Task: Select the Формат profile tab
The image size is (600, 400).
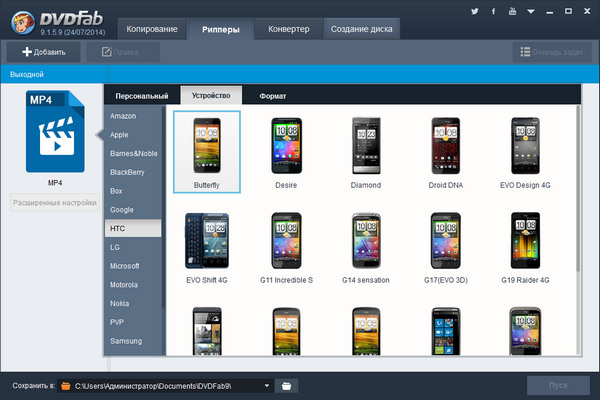Action: [x=272, y=96]
